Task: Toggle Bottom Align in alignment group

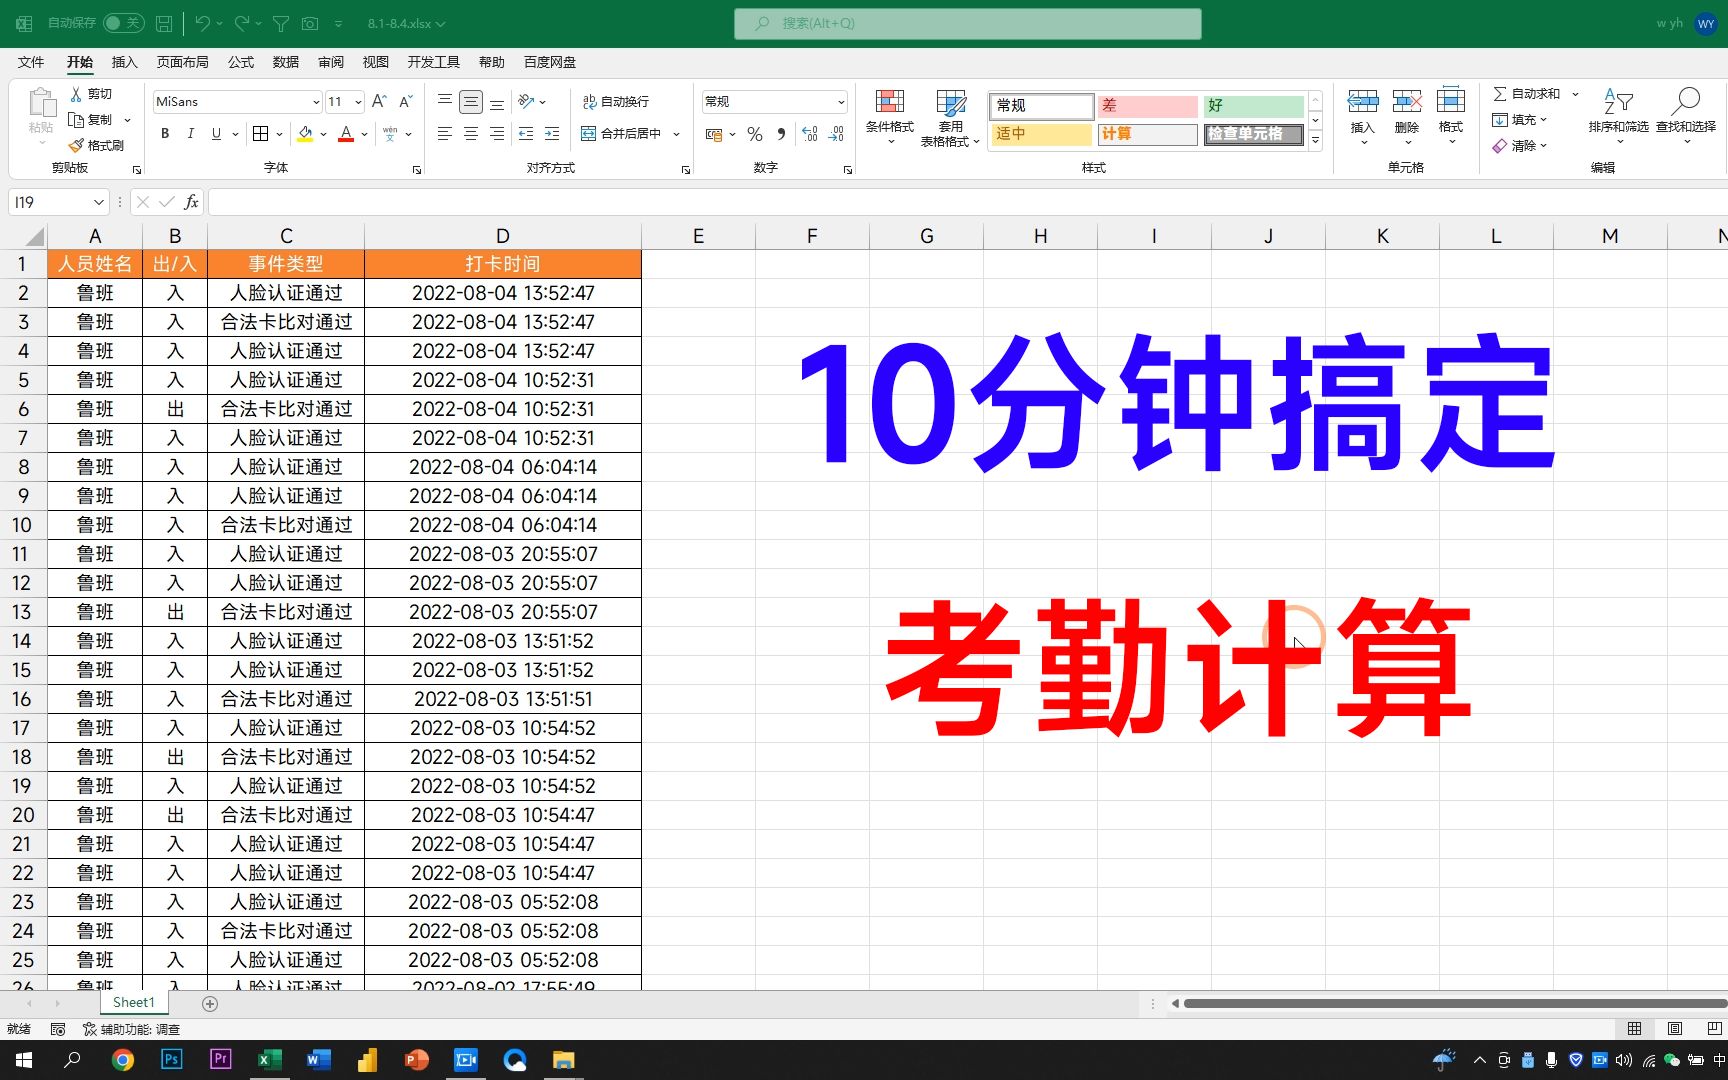Action: pyautogui.click(x=497, y=101)
